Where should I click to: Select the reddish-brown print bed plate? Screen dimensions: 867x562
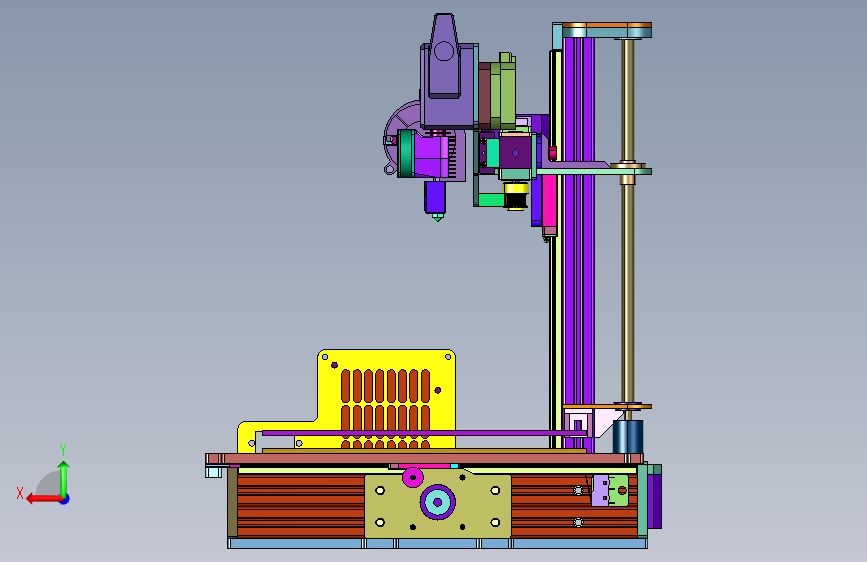click(424, 459)
